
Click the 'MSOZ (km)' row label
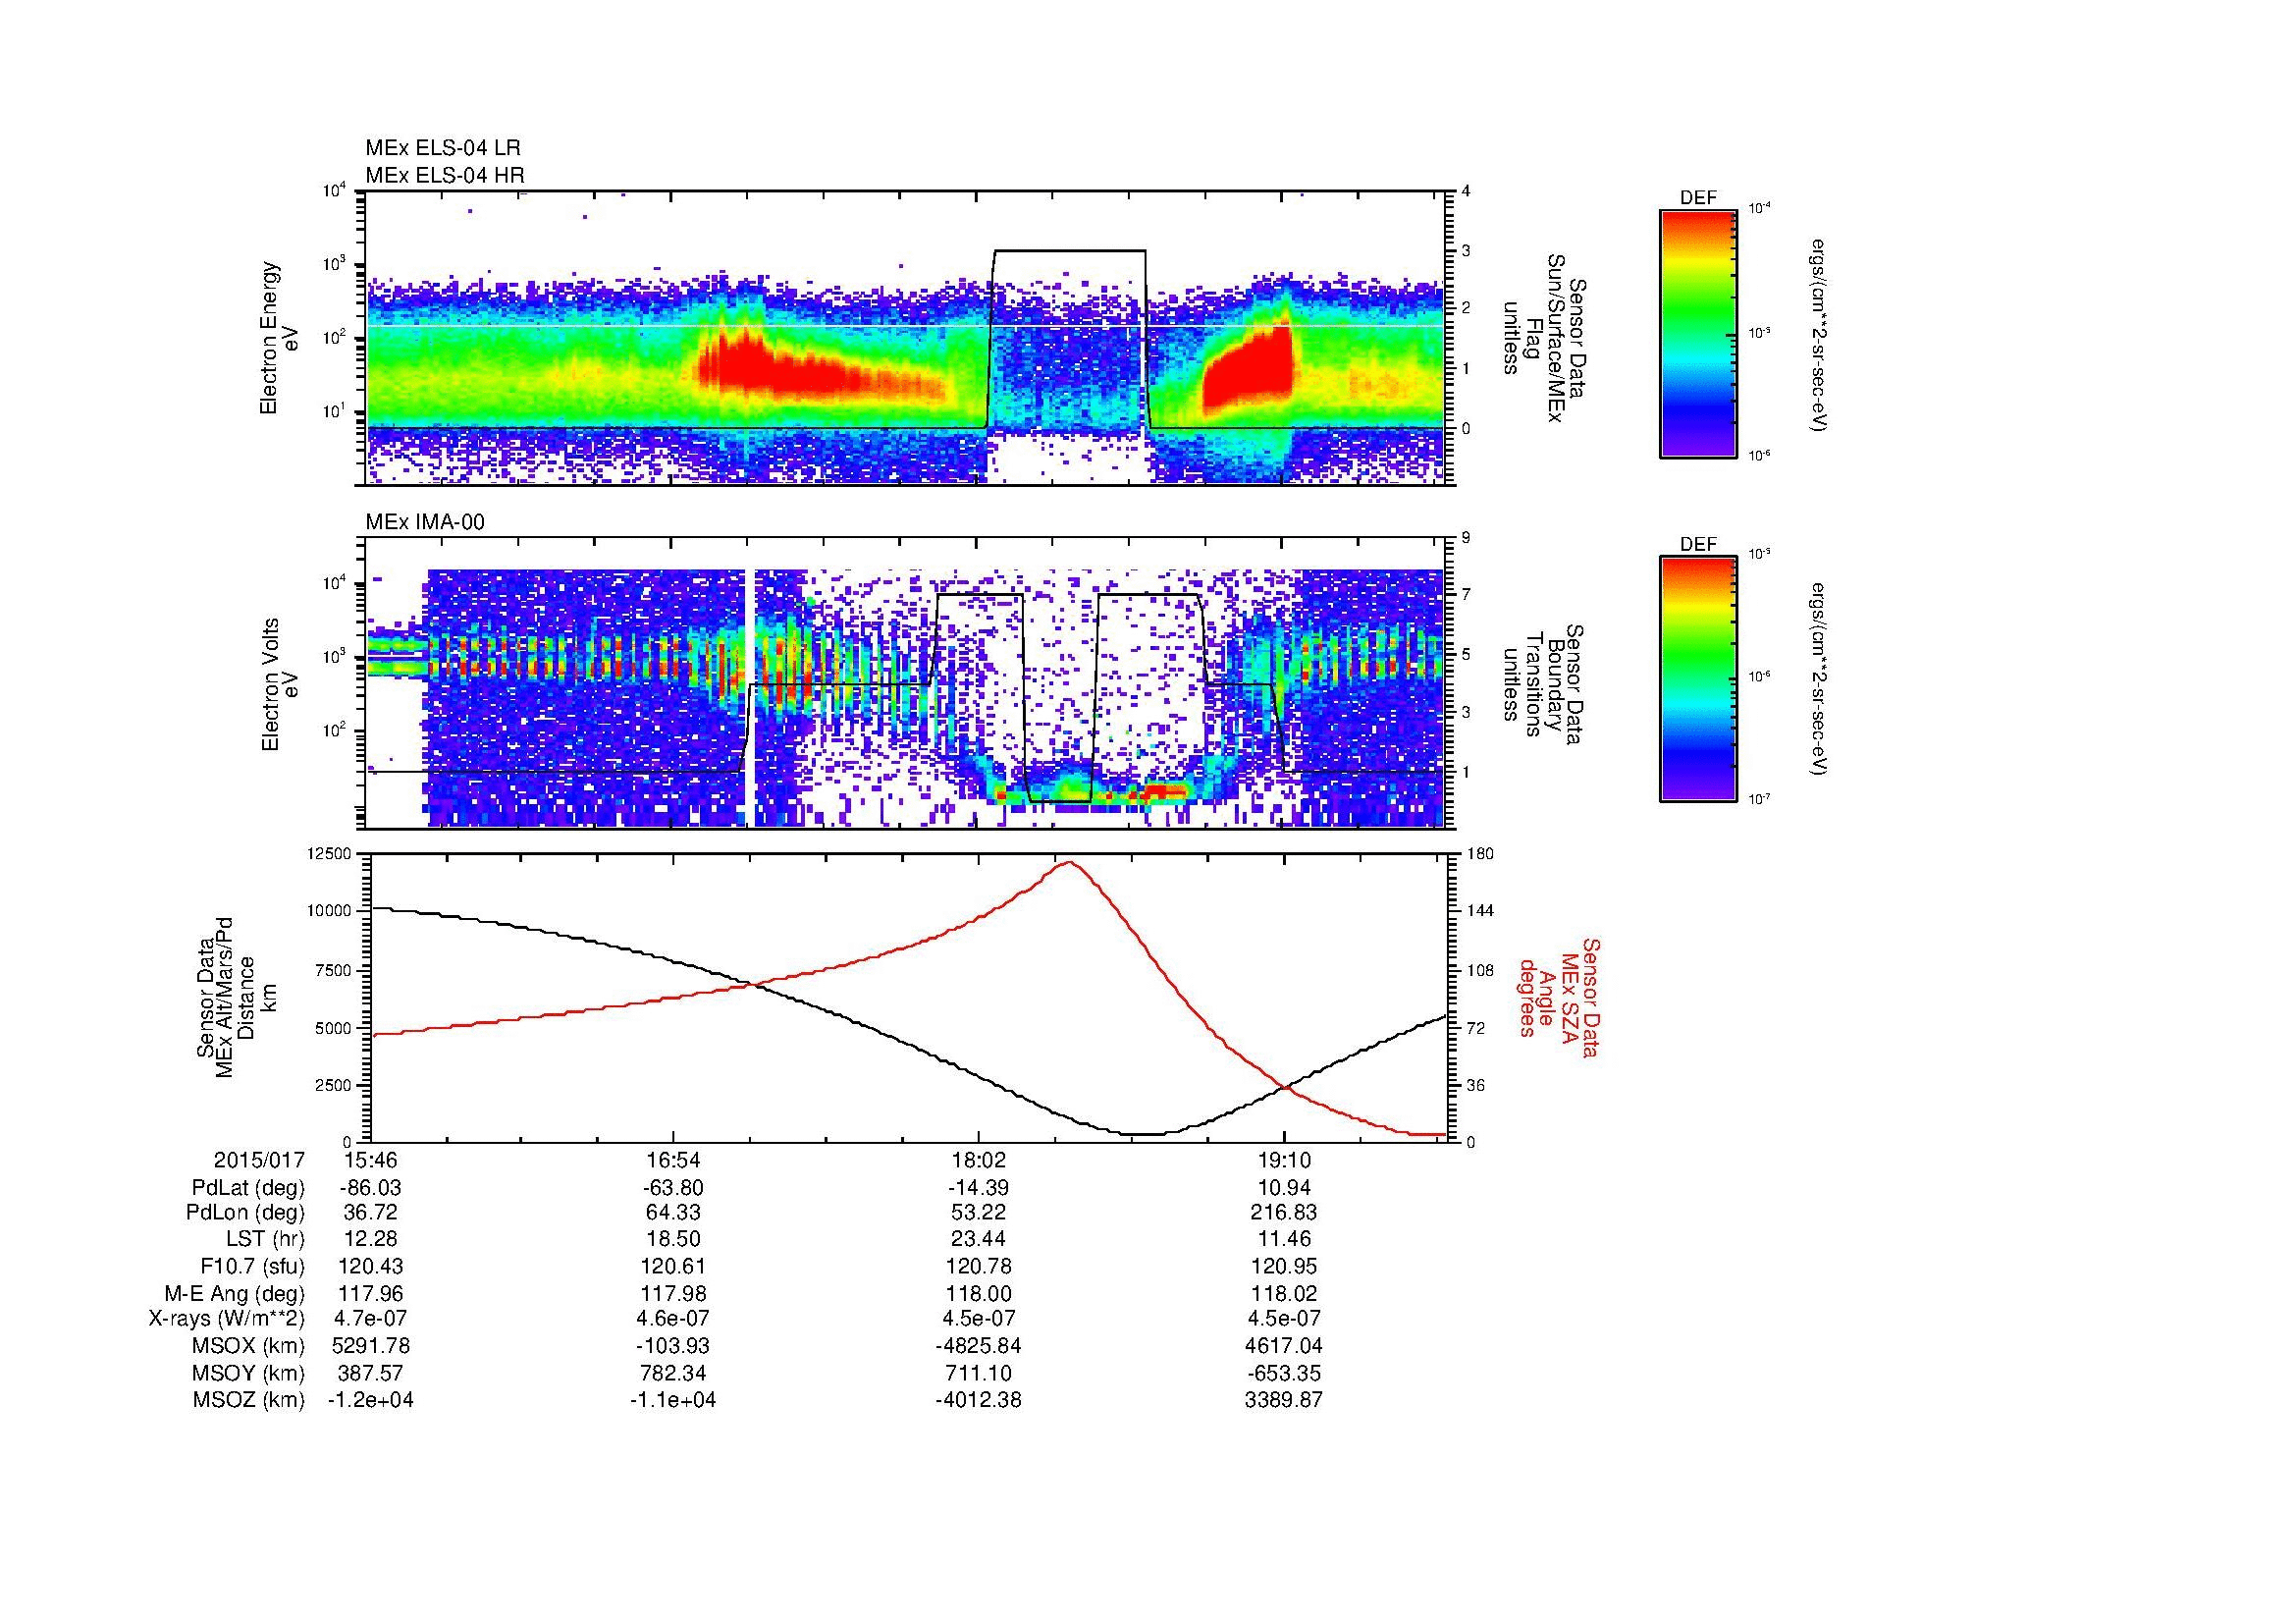[x=248, y=1400]
